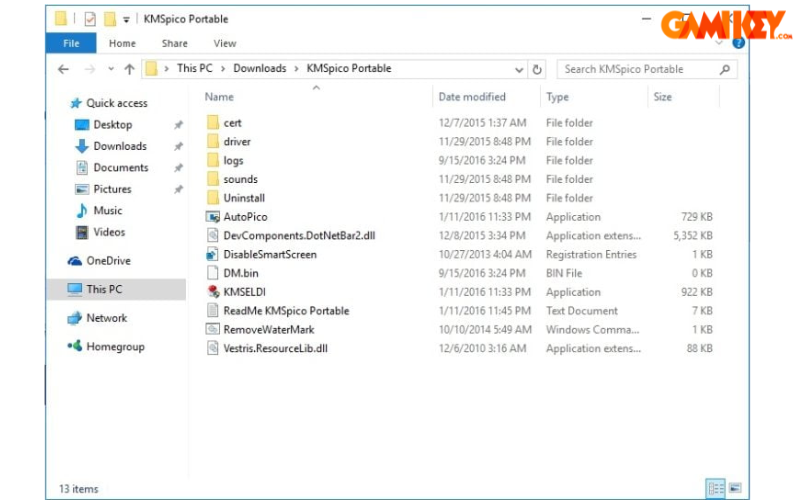Click the "729 KB" size of AutoPico

pyautogui.click(x=696, y=217)
